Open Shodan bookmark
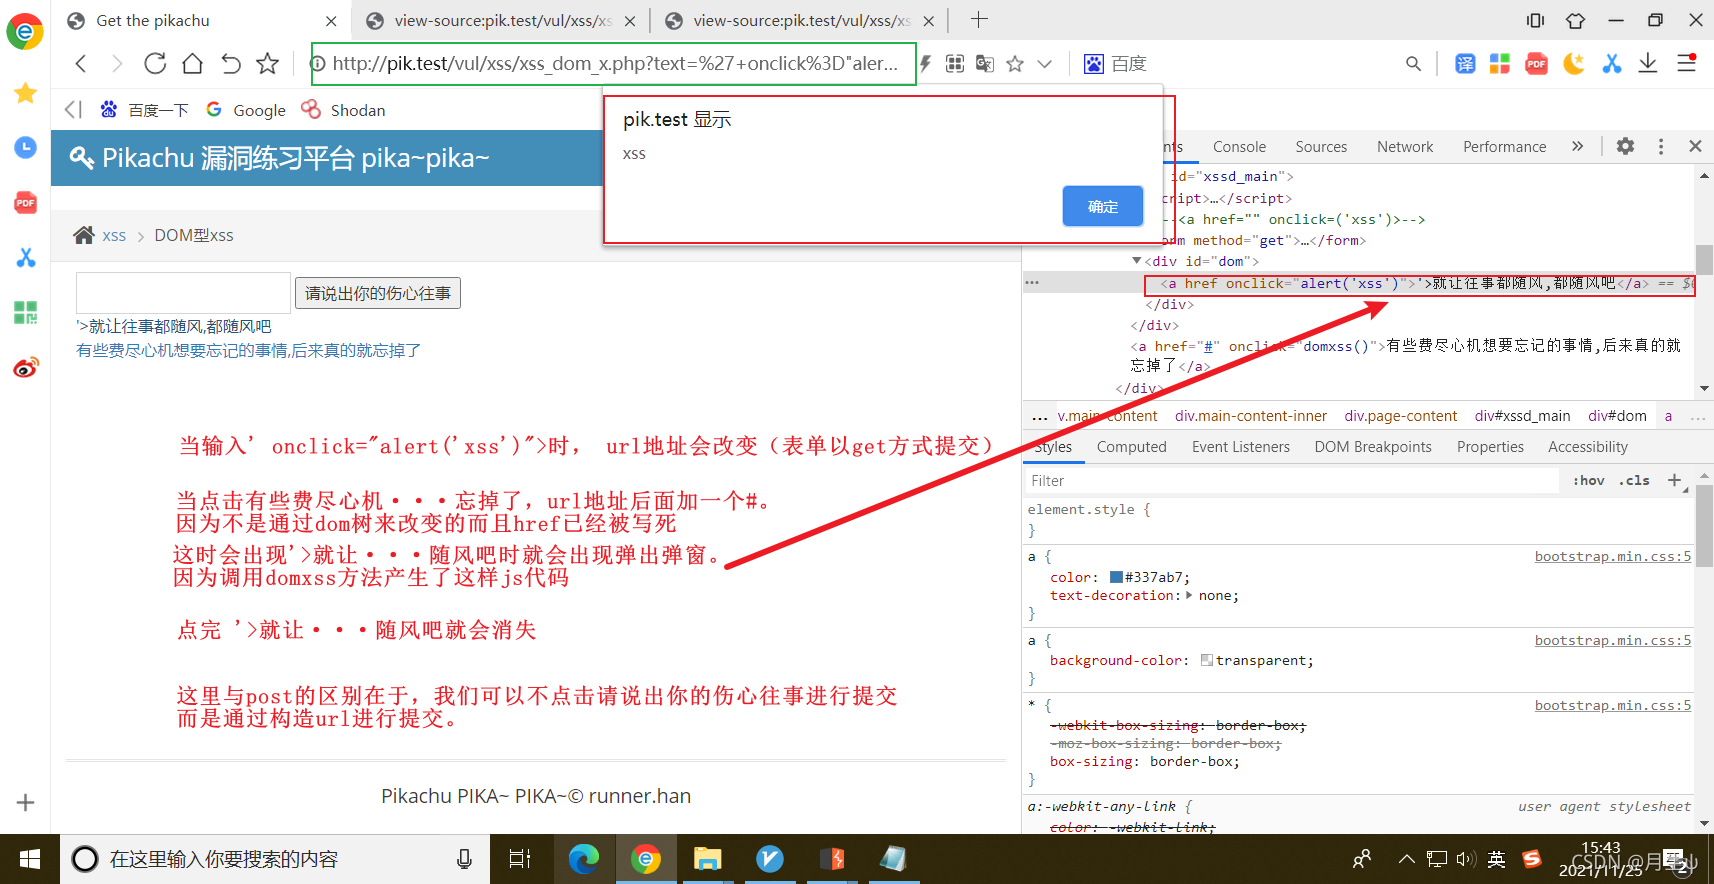The image size is (1714, 884). coord(343,110)
